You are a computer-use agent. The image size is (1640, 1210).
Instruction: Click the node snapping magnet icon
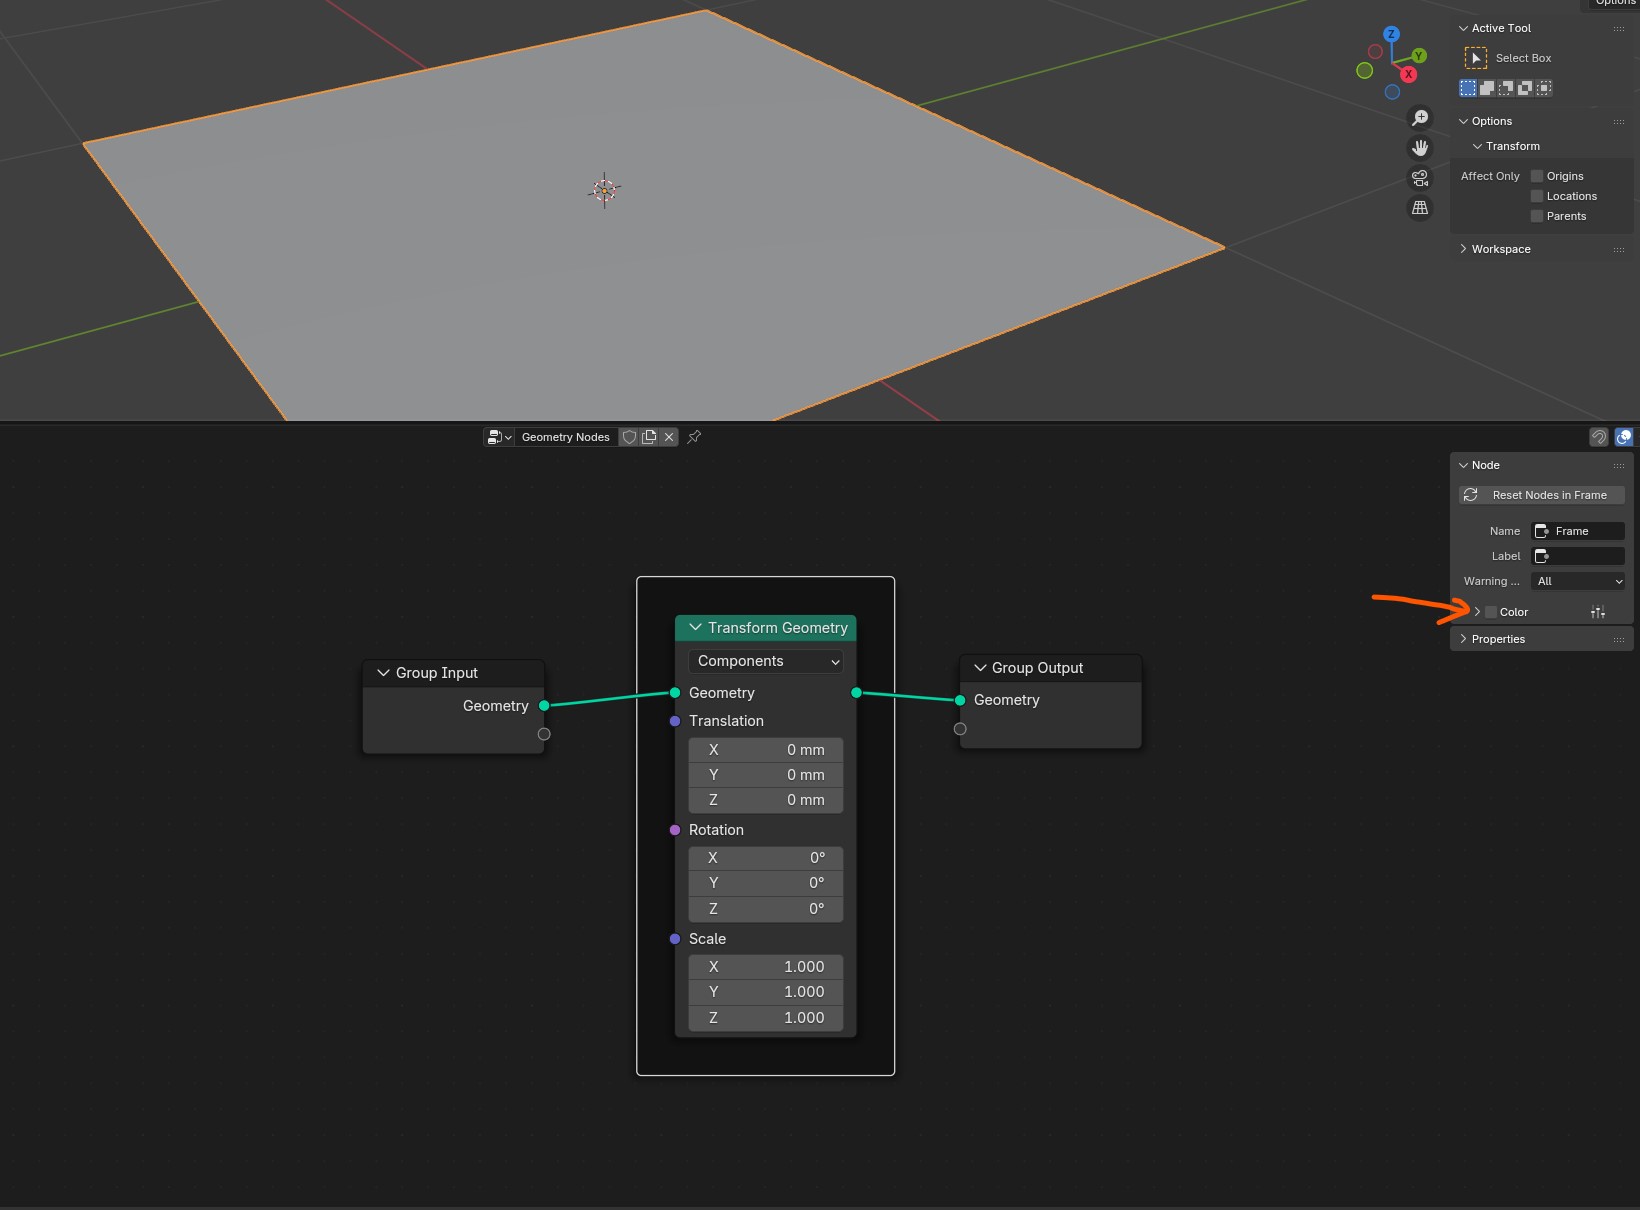(1599, 437)
